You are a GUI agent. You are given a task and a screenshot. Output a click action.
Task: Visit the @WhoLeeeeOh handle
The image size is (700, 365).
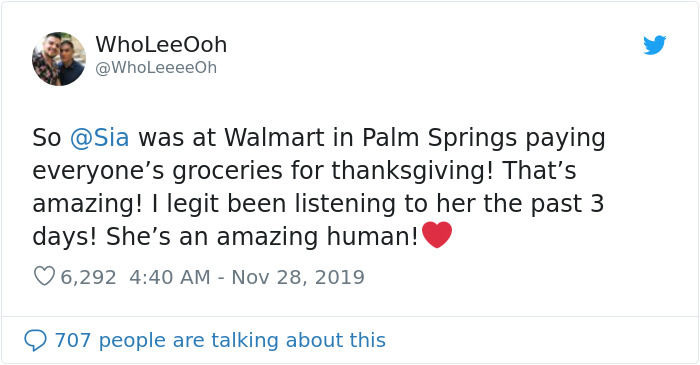(156, 68)
